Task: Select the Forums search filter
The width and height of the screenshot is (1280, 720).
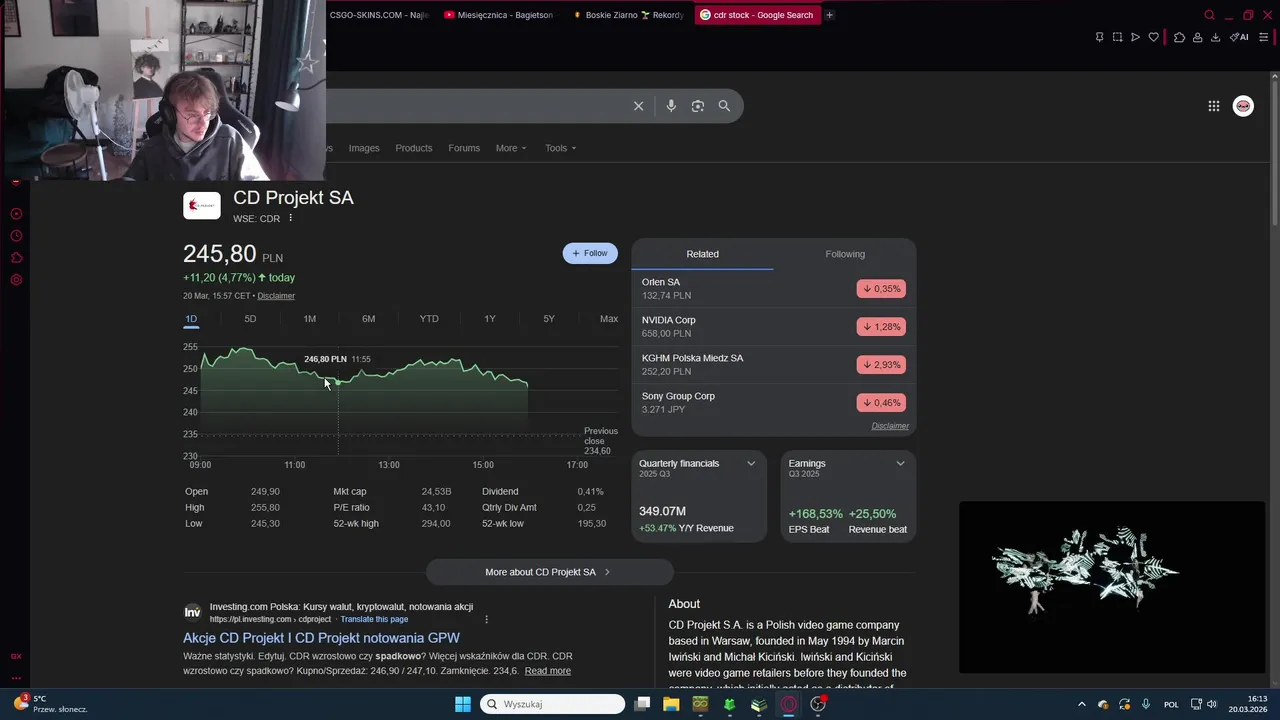Action: point(464,148)
